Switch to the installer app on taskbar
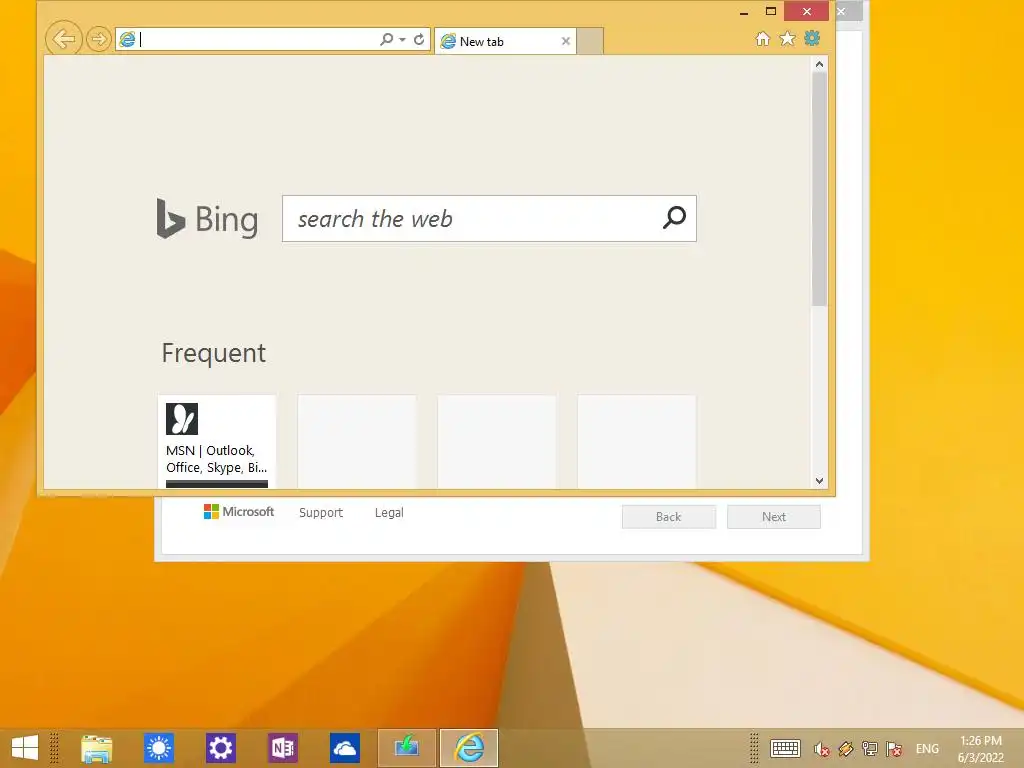This screenshot has width=1024, height=768. coord(406,748)
